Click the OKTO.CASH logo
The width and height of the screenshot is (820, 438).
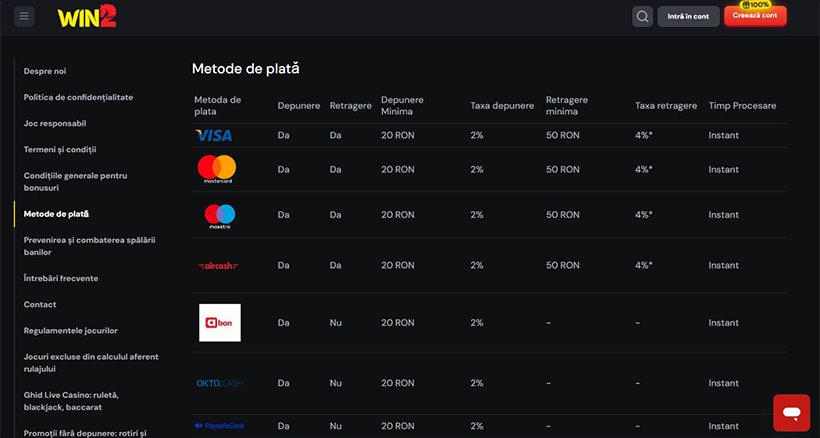click(219, 383)
